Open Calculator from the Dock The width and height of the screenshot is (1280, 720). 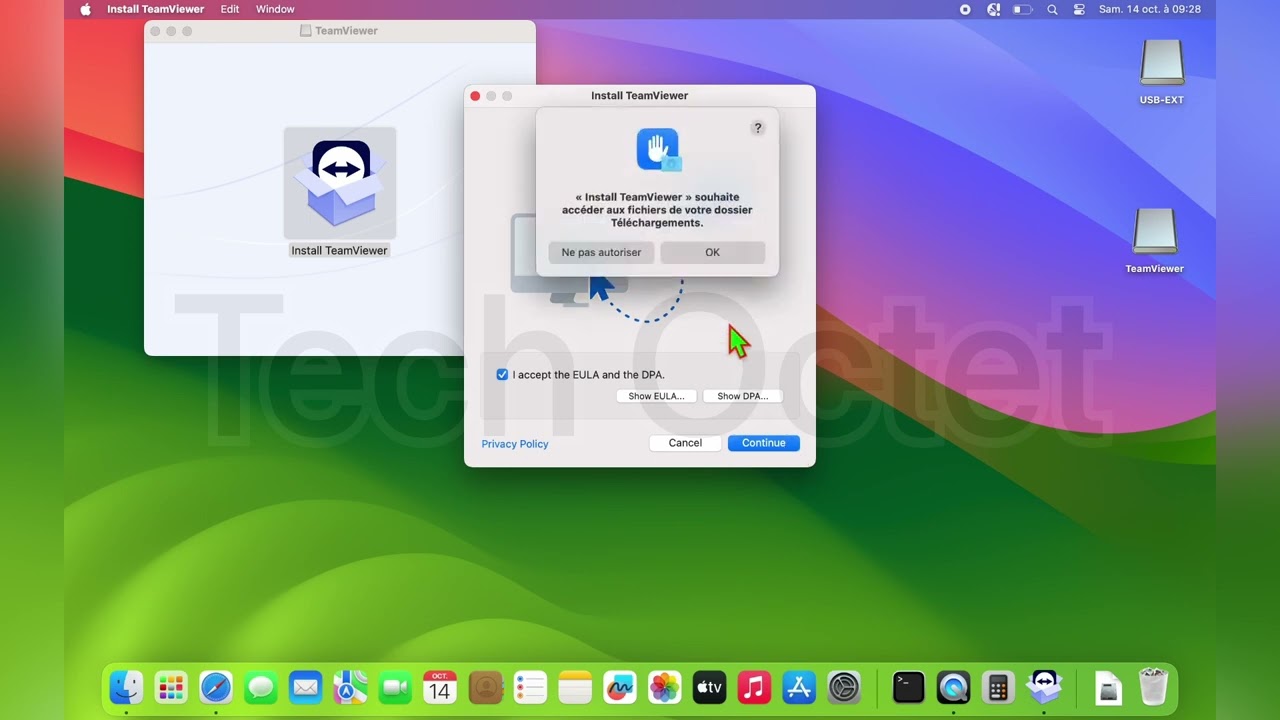click(x=997, y=687)
